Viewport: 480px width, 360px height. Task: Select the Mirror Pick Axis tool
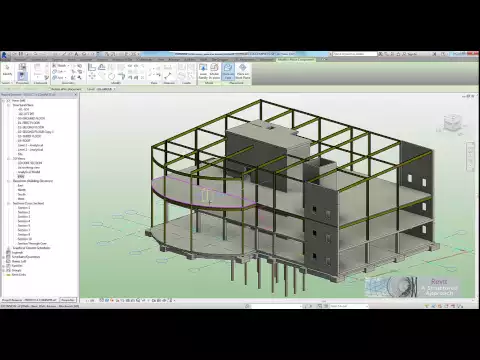[111, 68]
